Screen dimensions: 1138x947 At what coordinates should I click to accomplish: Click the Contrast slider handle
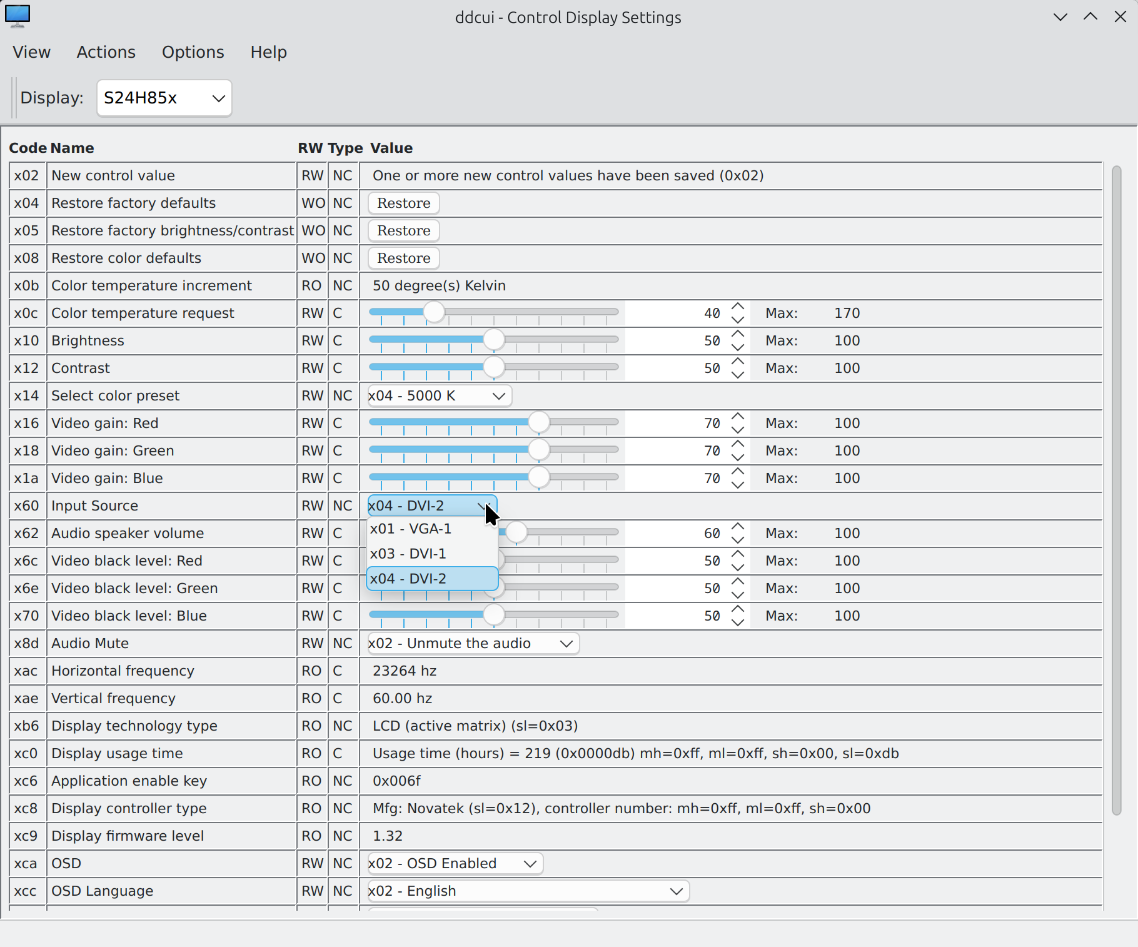[494, 367]
